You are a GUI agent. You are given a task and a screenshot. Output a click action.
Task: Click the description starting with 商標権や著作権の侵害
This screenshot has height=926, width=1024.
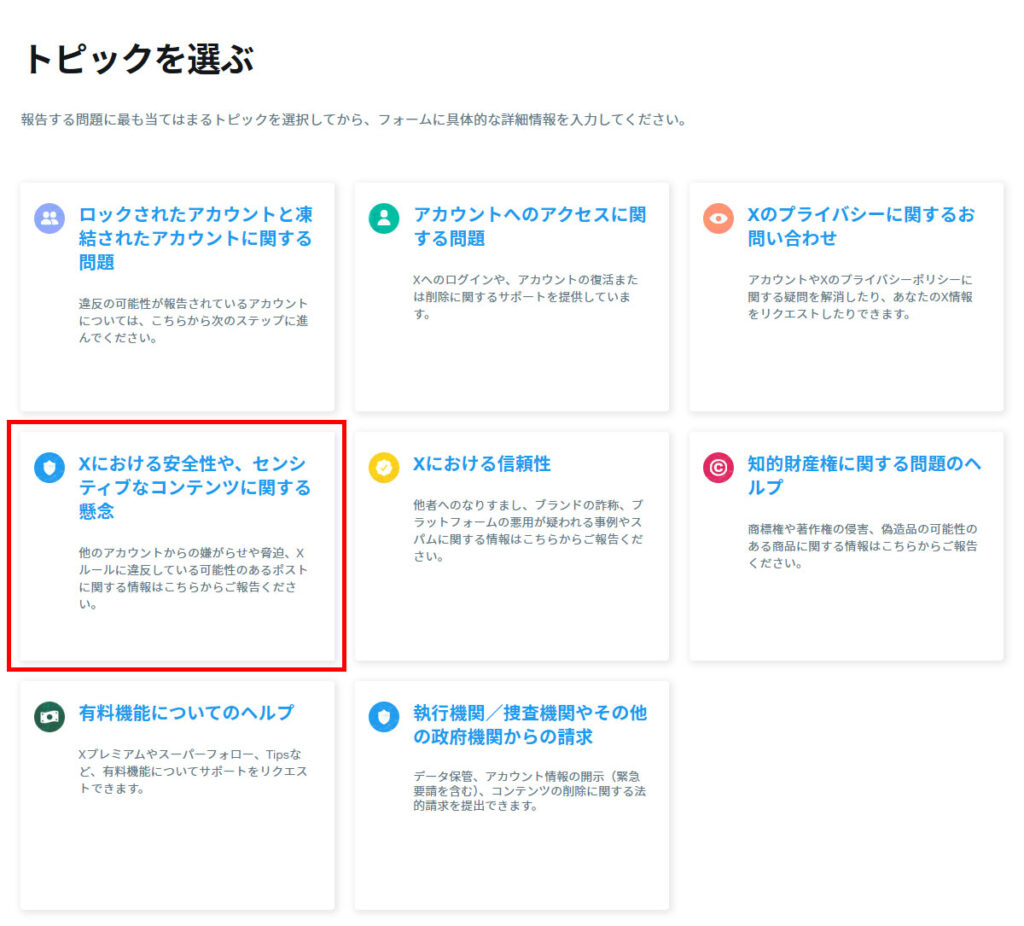862,545
